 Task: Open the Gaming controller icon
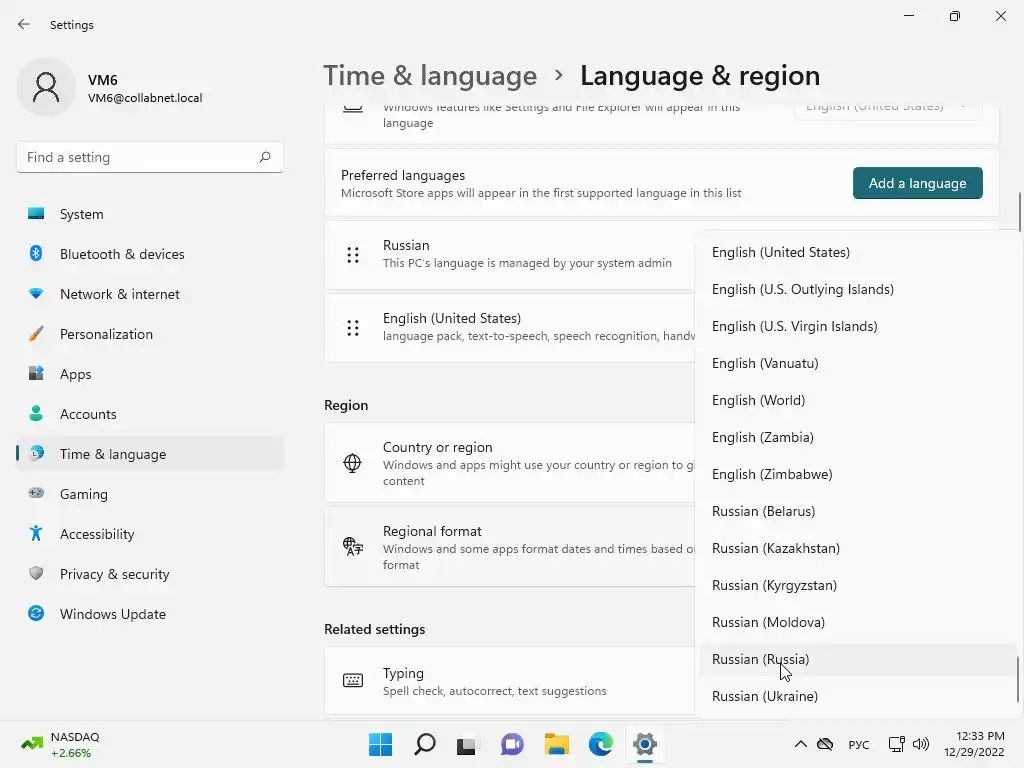coord(36,493)
